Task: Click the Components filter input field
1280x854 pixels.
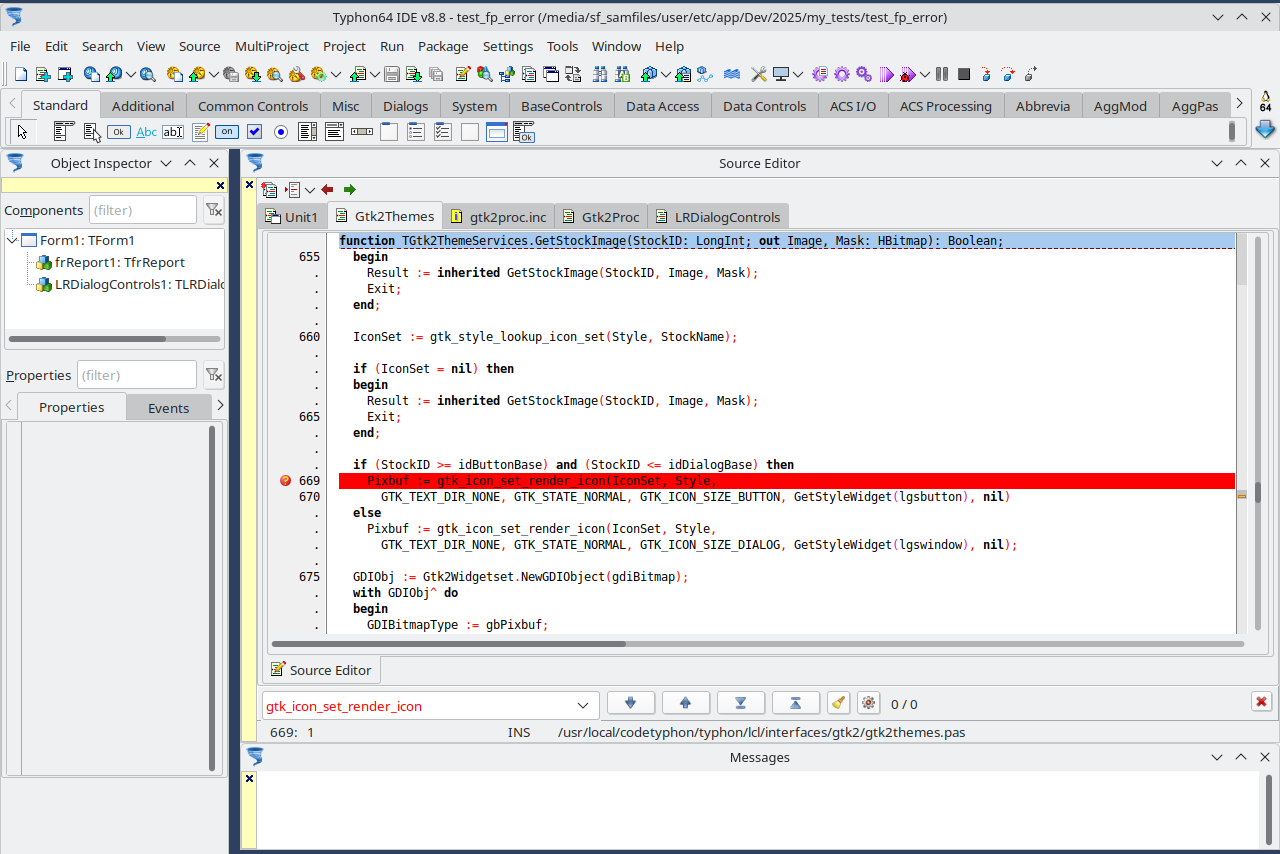Action: click(x=142, y=210)
